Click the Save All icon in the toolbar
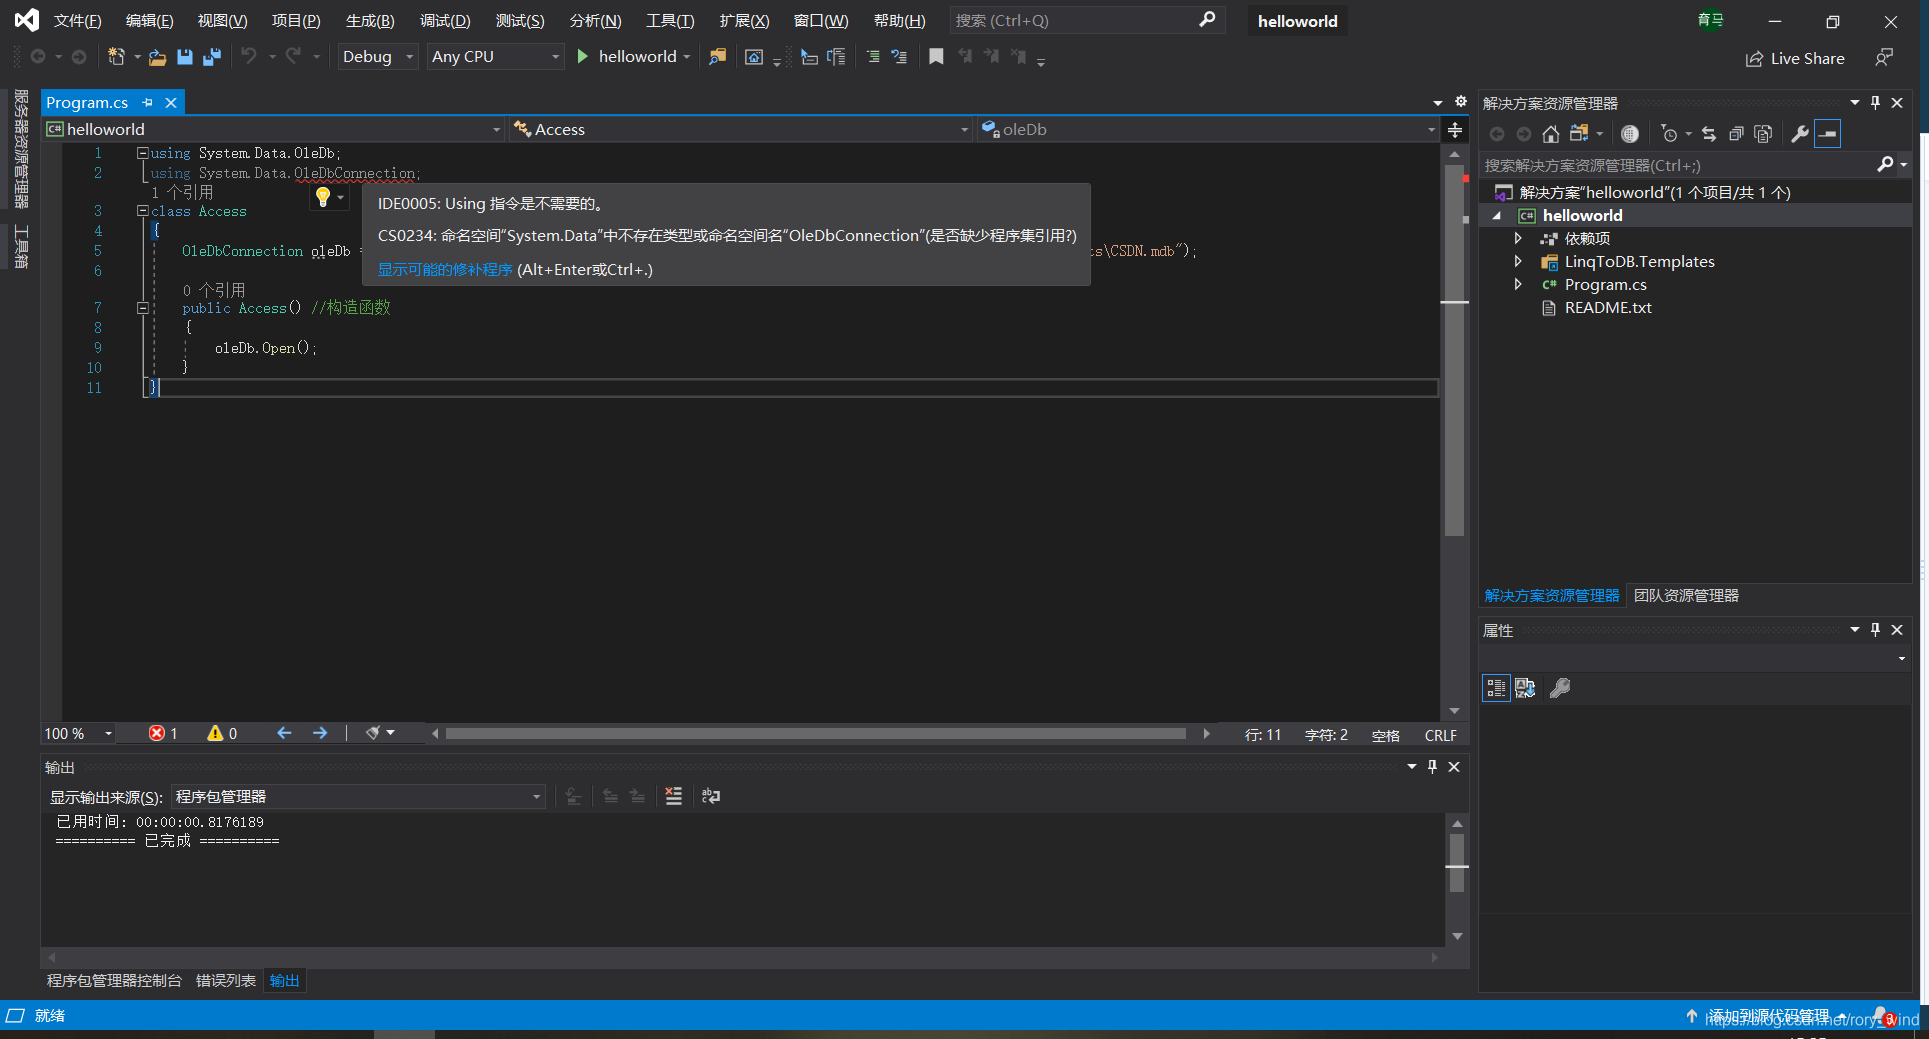The height and width of the screenshot is (1039, 1929). (211, 57)
